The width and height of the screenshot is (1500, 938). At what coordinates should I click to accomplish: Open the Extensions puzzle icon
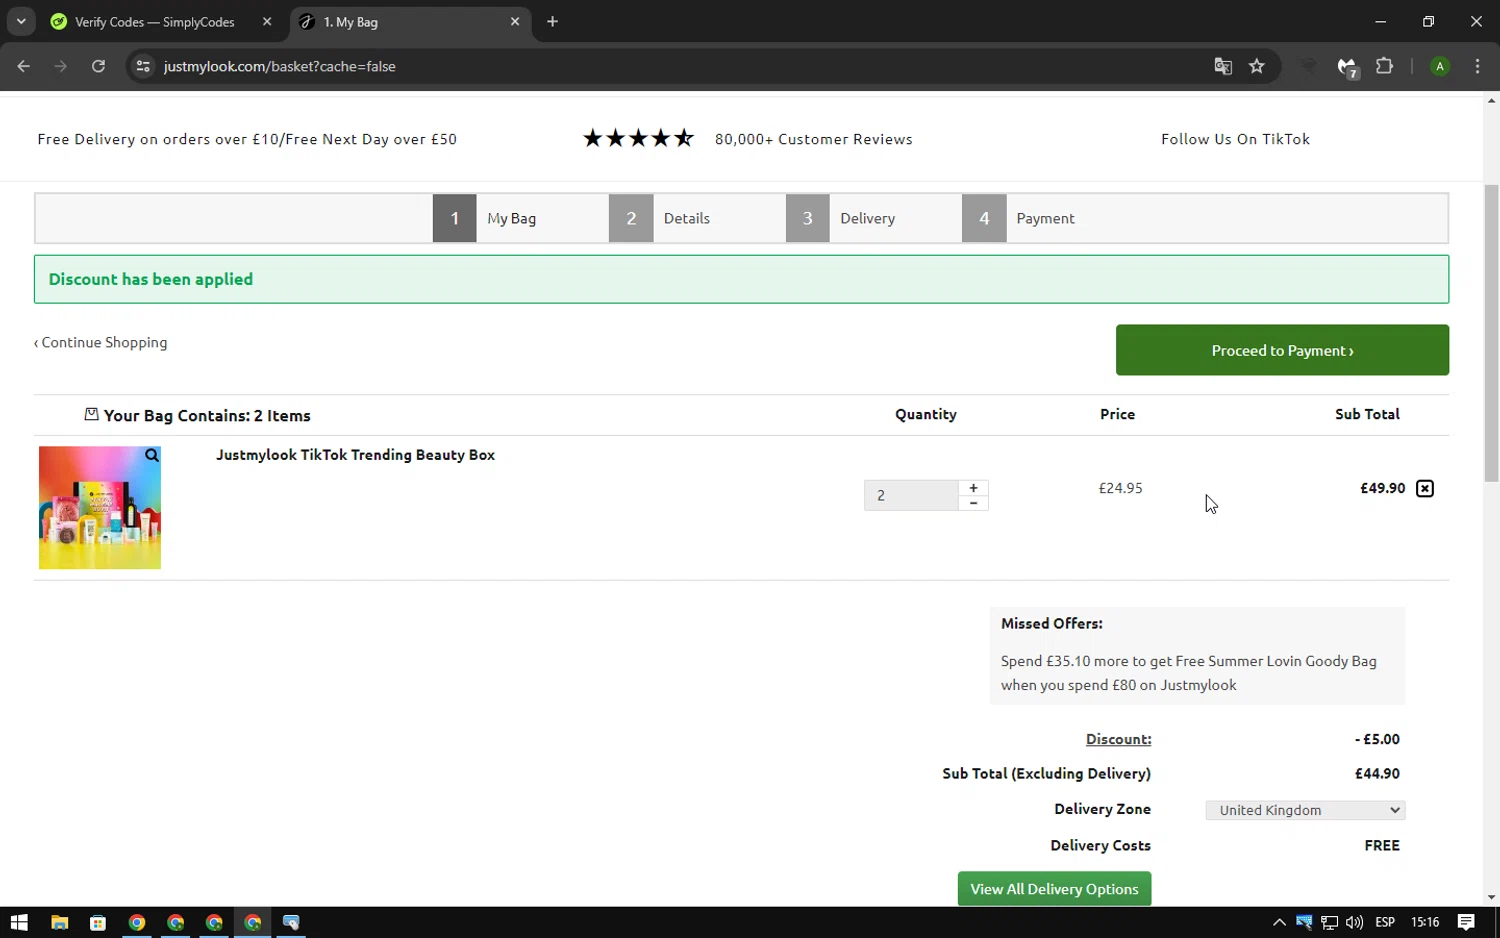(x=1384, y=66)
